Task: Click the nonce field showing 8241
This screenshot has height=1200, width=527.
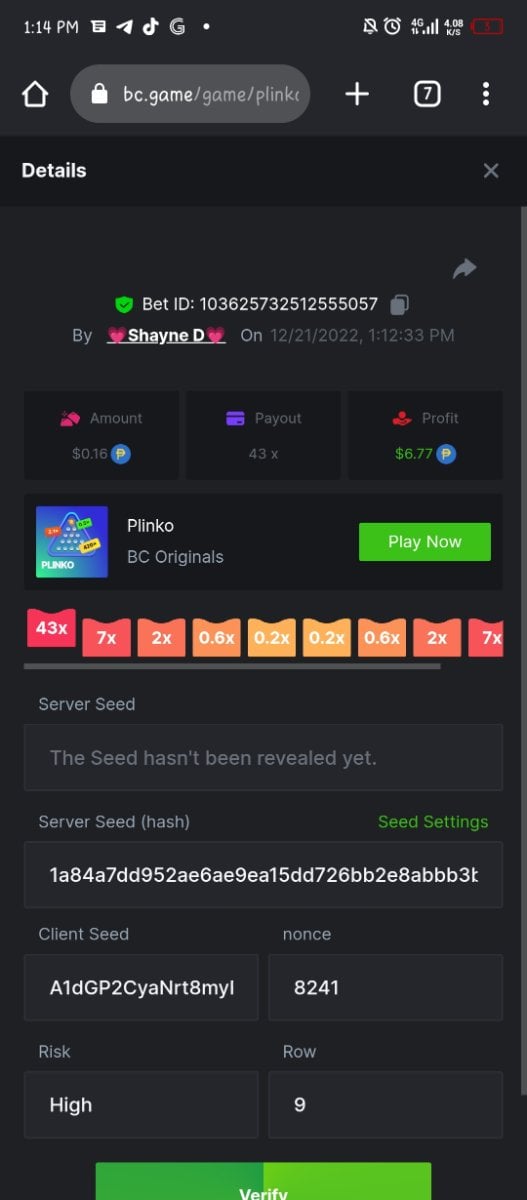Action: pos(386,988)
